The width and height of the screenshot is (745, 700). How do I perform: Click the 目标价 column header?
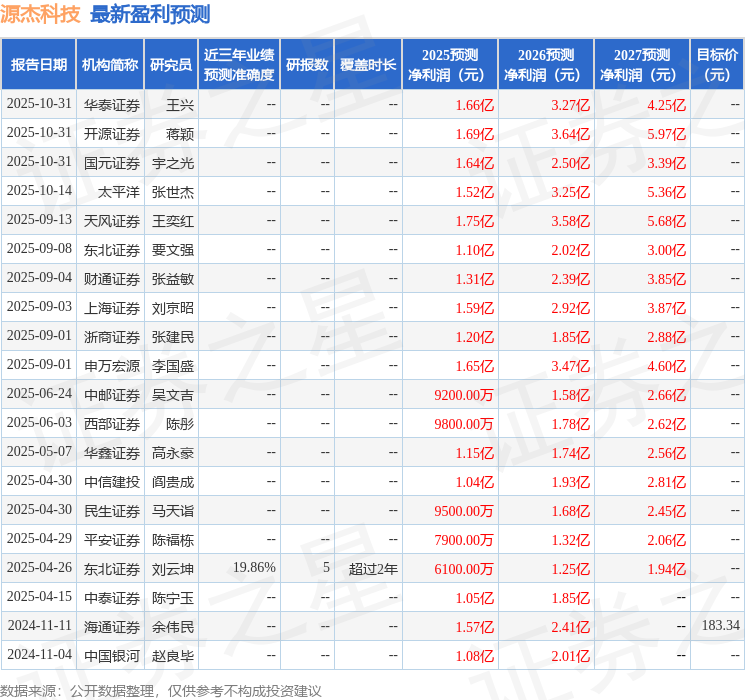coord(716,65)
